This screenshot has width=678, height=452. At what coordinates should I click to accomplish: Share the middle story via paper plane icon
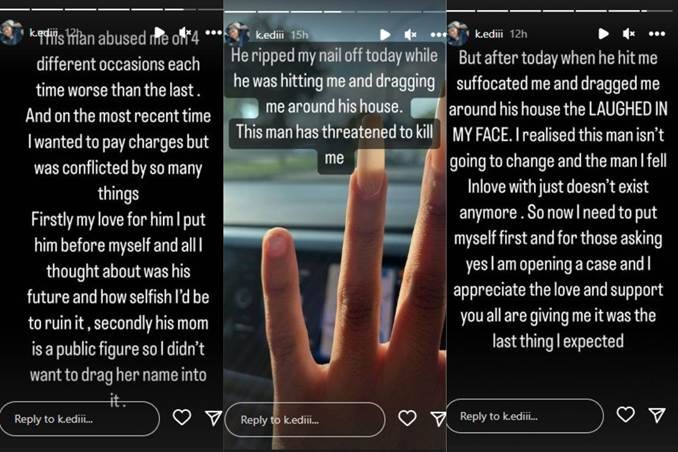pos(438,418)
